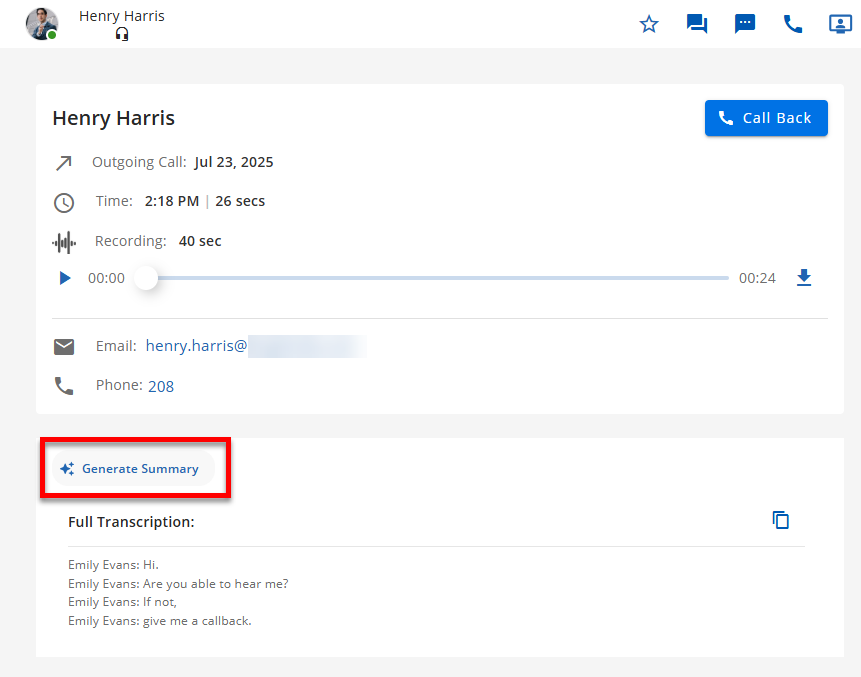
Task: Click transcript line "give me a callback."
Action: 159,621
